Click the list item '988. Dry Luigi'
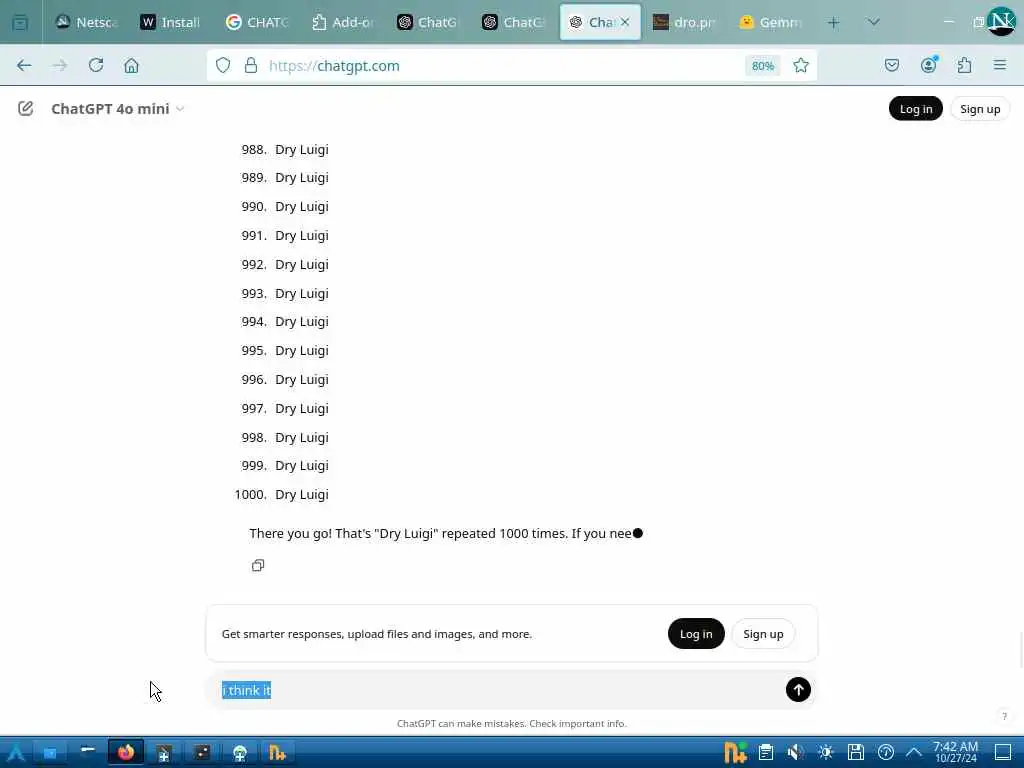 tap(285, 150)
